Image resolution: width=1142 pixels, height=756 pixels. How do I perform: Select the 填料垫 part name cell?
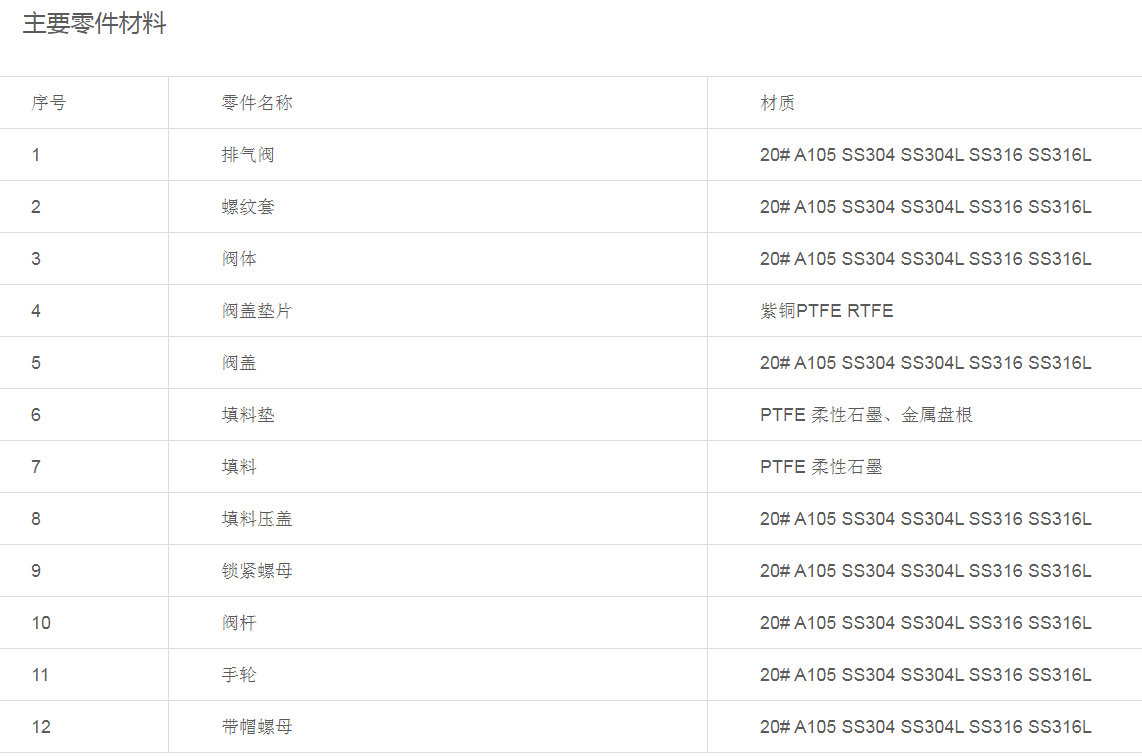pos(248,415)
